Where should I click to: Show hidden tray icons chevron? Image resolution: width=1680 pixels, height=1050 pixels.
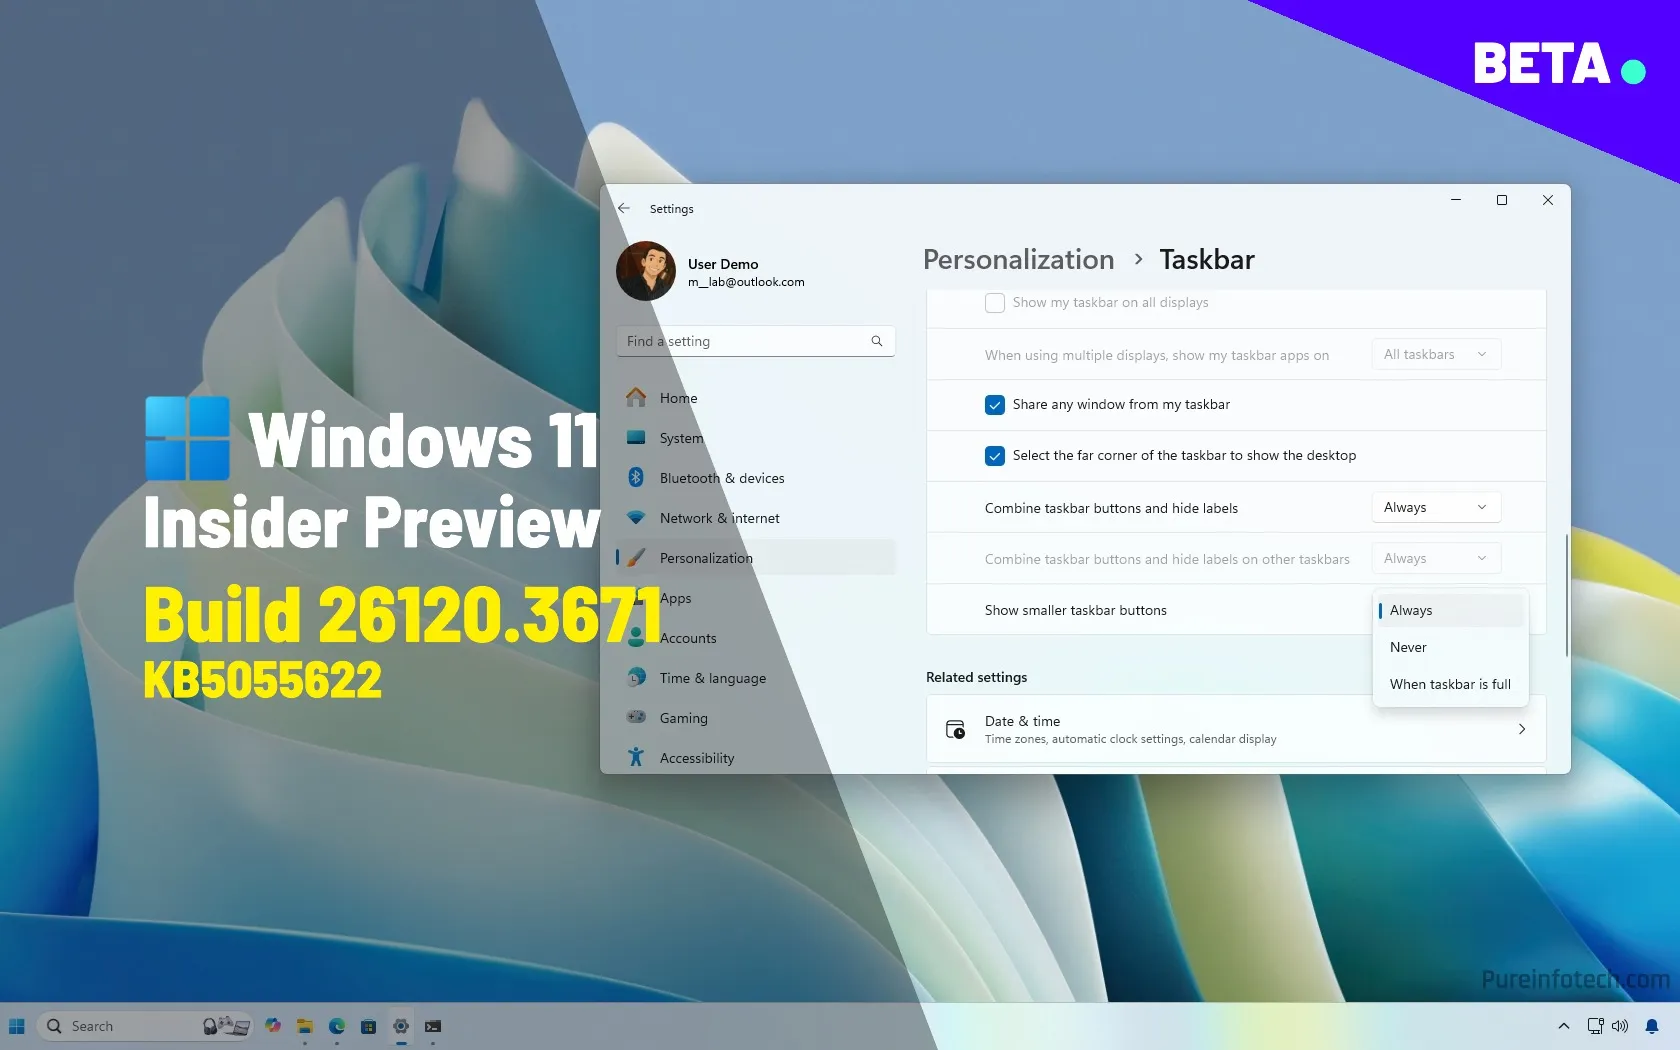pyautogui.click(x=1564, y=1026)
